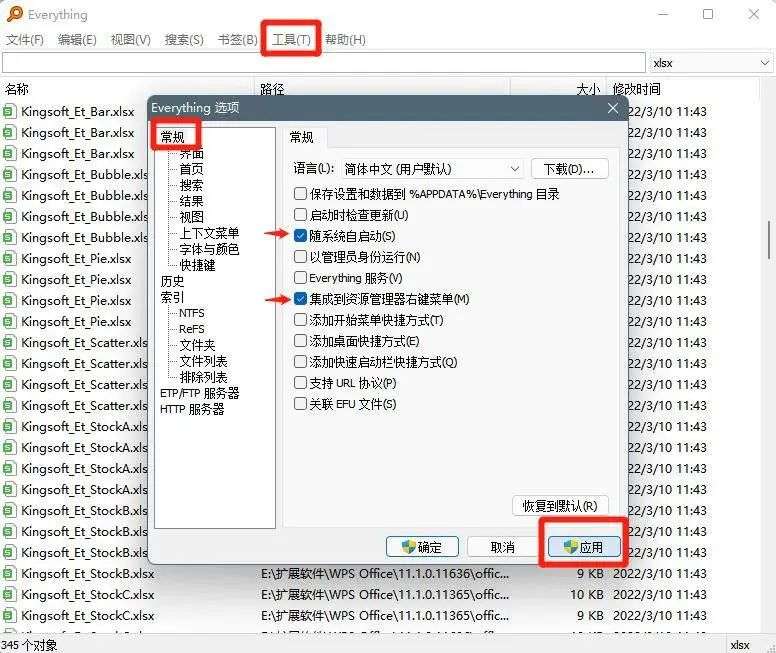Click 恢复到默认(R) button
The width and height of the screenshot is (776, 653).
coord(560,506)
